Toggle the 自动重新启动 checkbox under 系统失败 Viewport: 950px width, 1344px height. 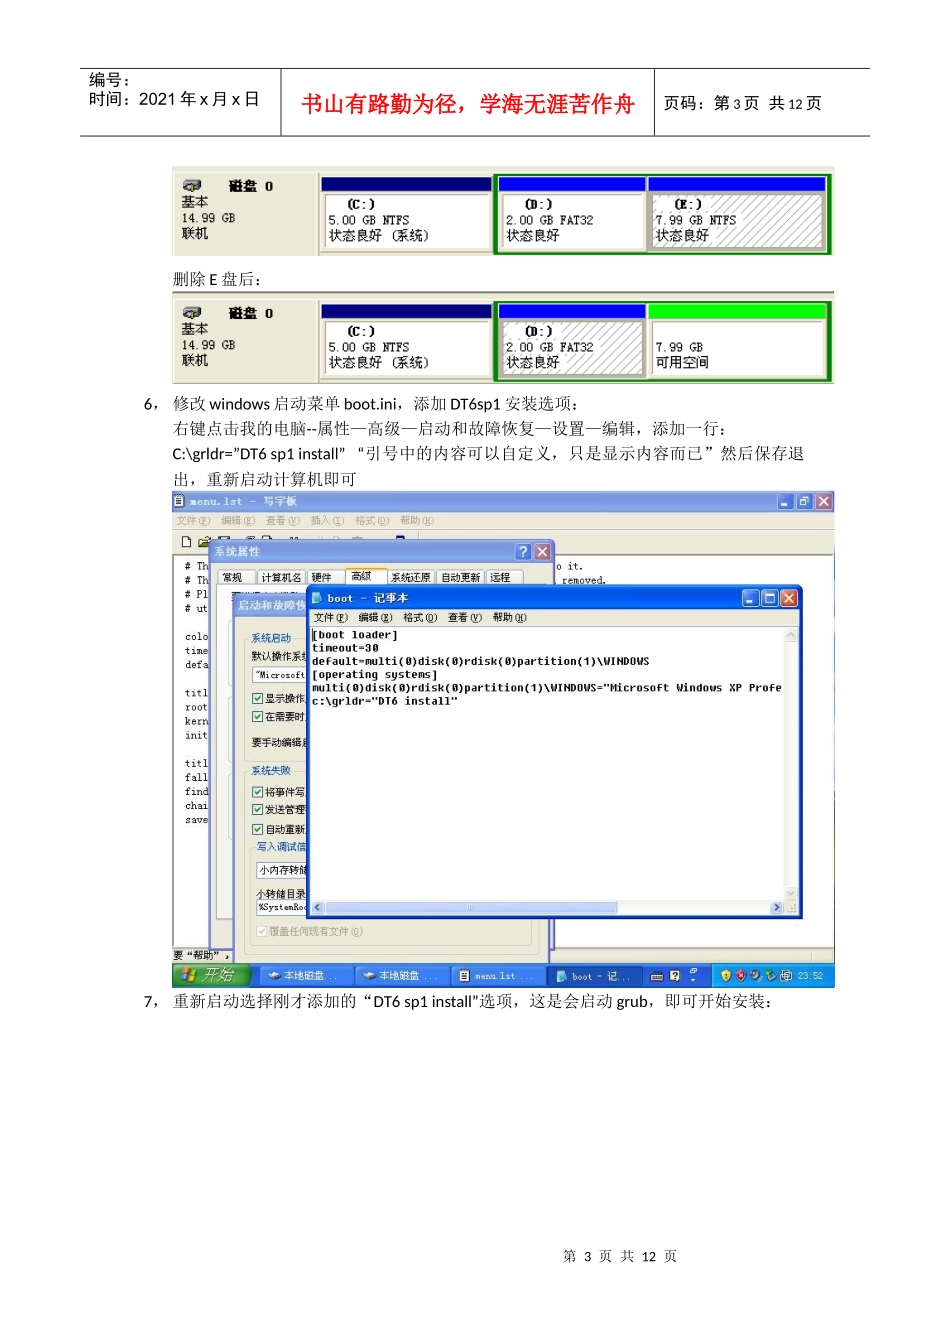coord(258,830)
